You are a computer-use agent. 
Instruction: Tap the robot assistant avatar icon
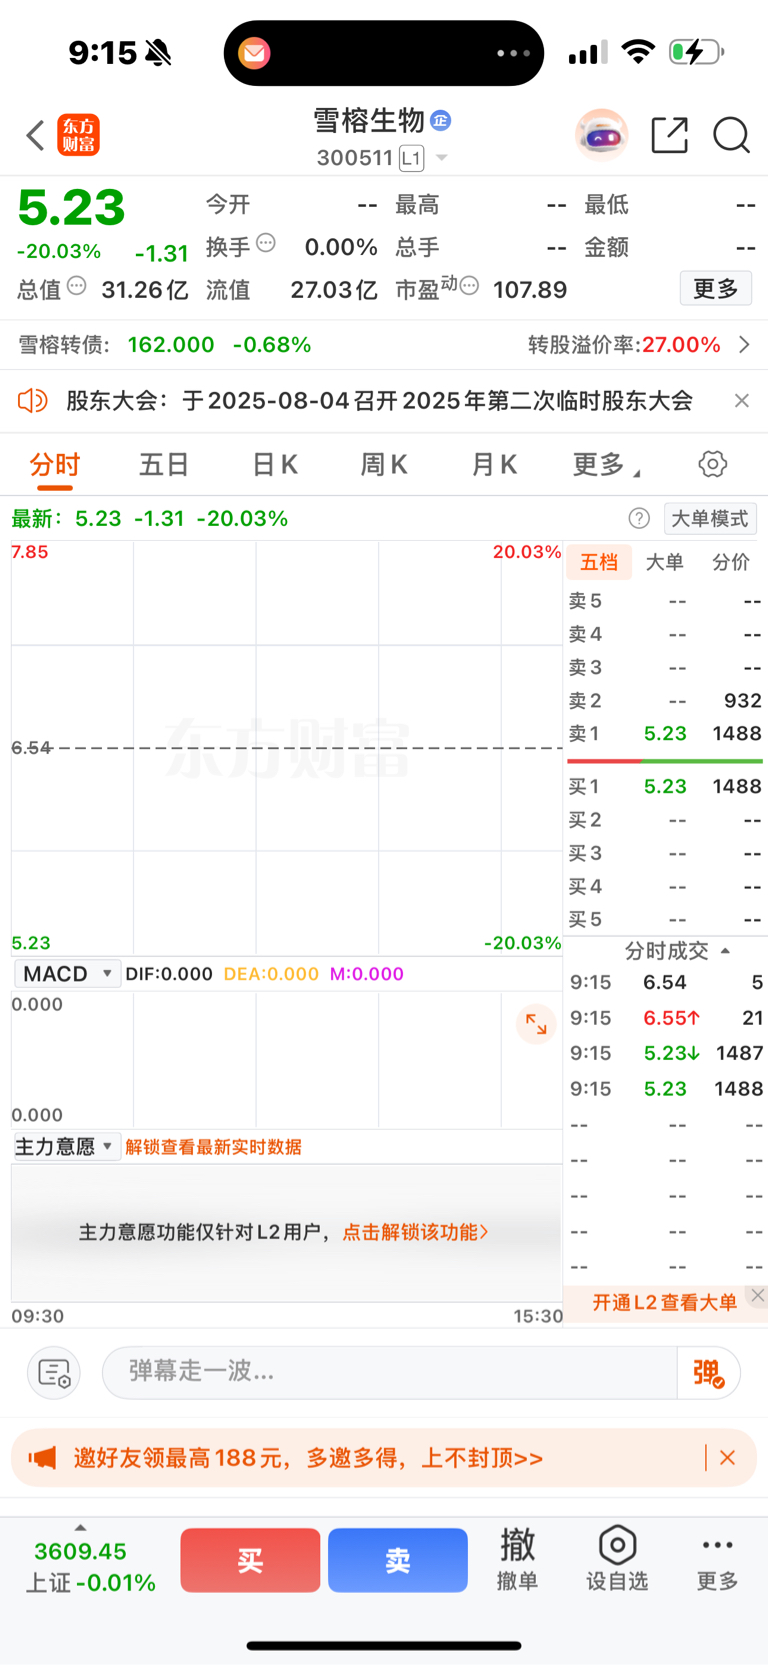(601, 134)
